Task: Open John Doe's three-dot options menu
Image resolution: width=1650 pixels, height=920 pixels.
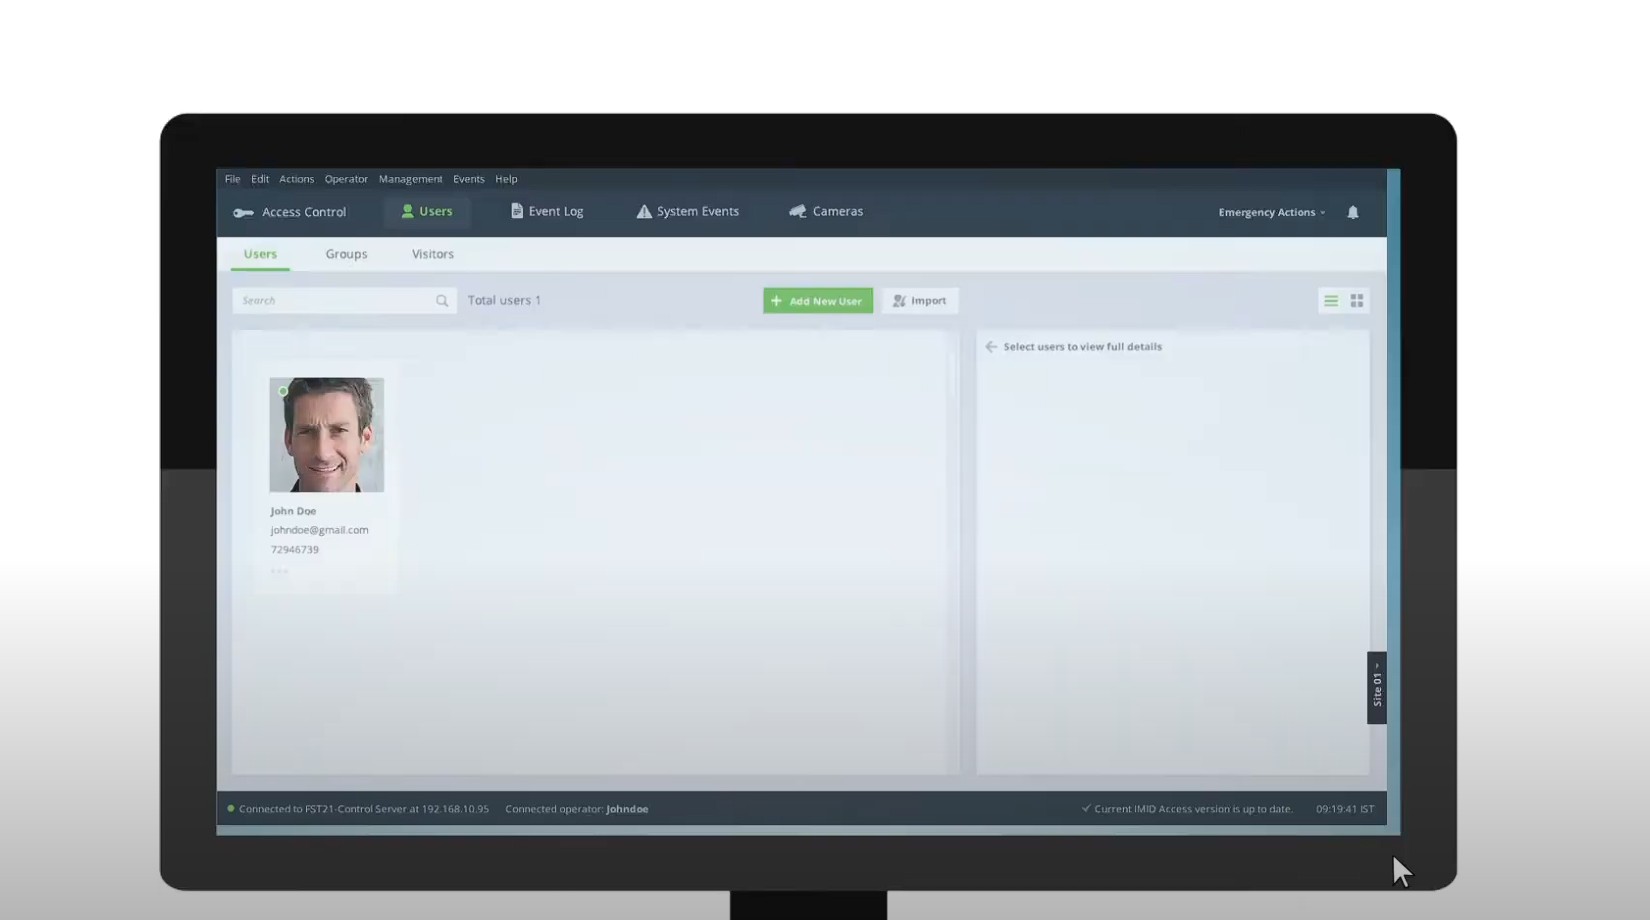Action: click(279, 571)
